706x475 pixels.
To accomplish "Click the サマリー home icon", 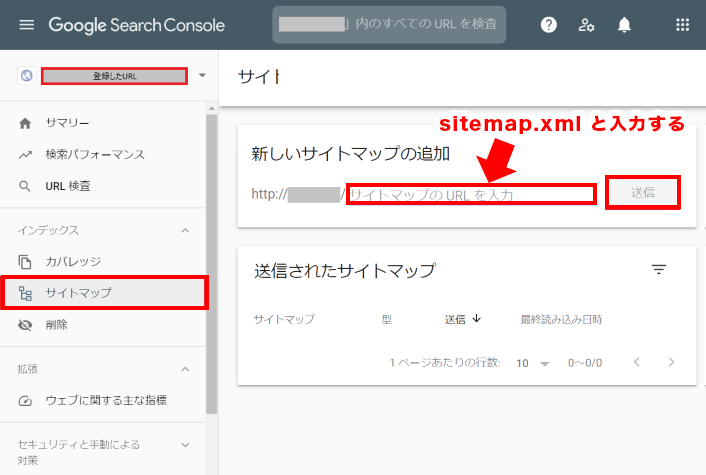I will click(x=25, y=123).
